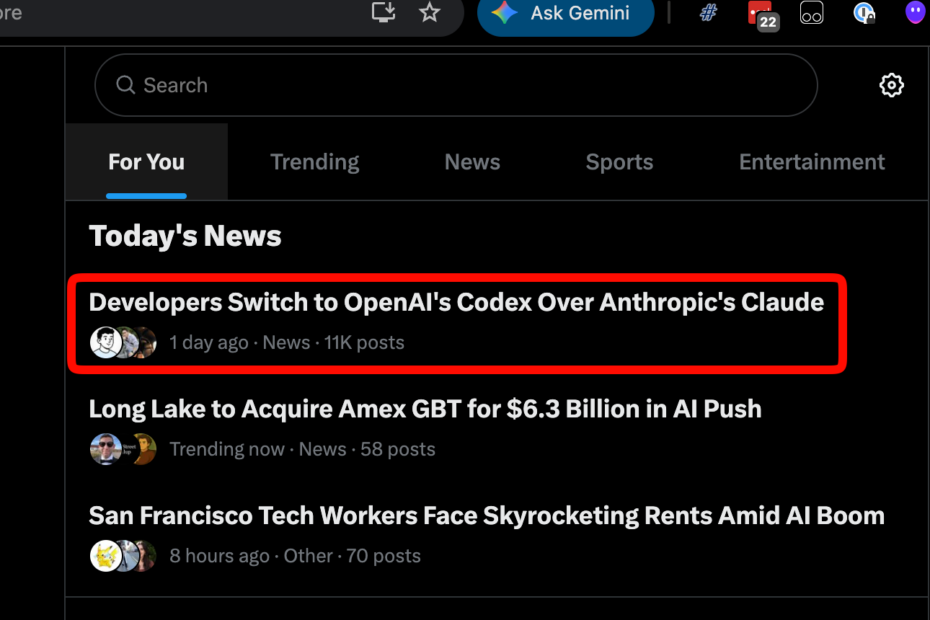Open the Sports tab
This screenshot has width=930, height=620.
point(619,162)
